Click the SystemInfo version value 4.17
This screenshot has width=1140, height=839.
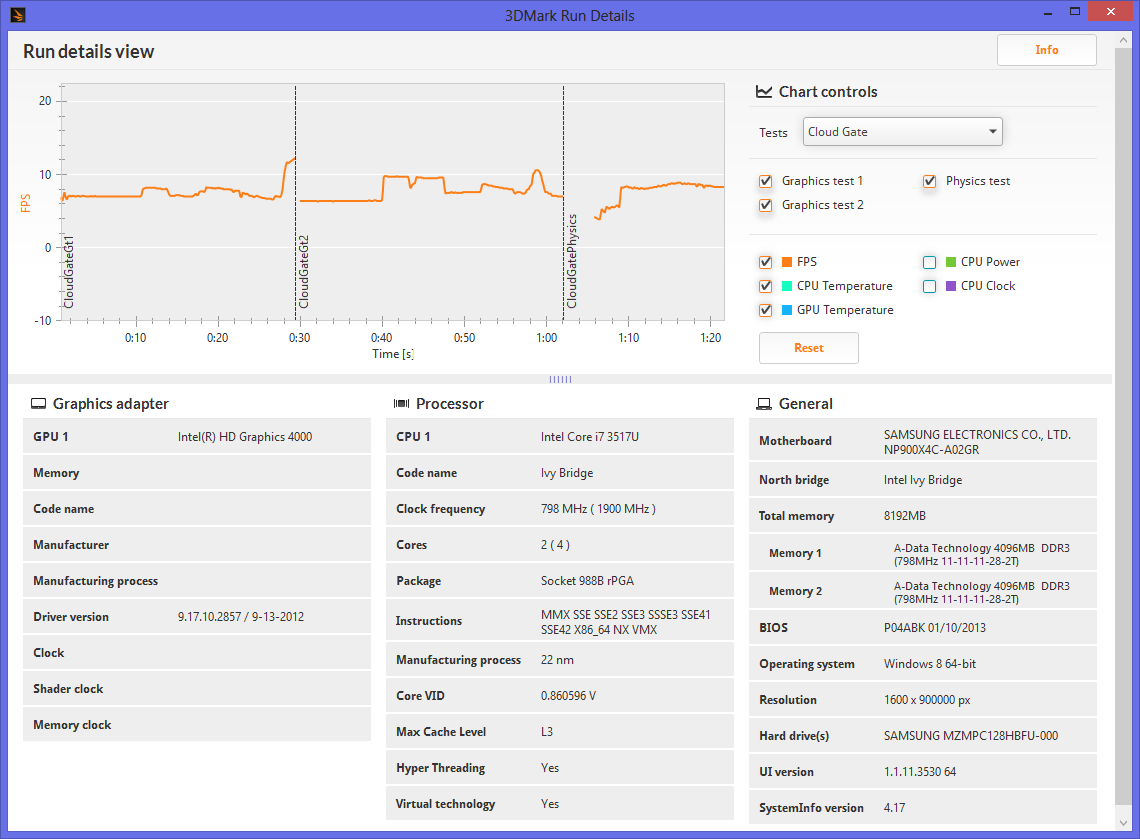tap(894, 808)
